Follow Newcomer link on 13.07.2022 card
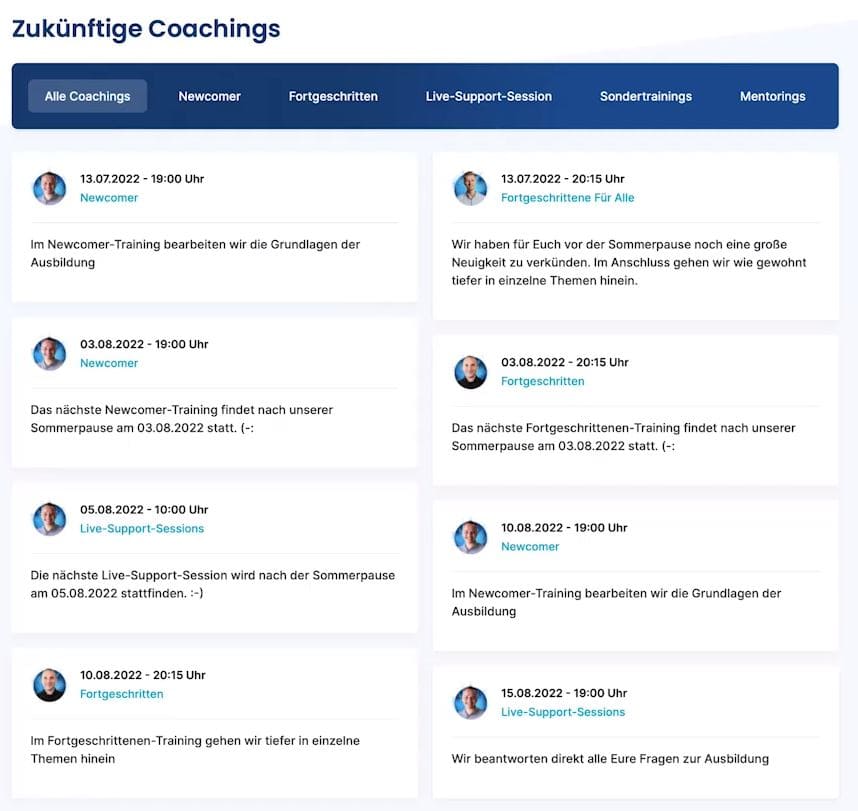The image size is (858, 811). [x=109, y=198]
